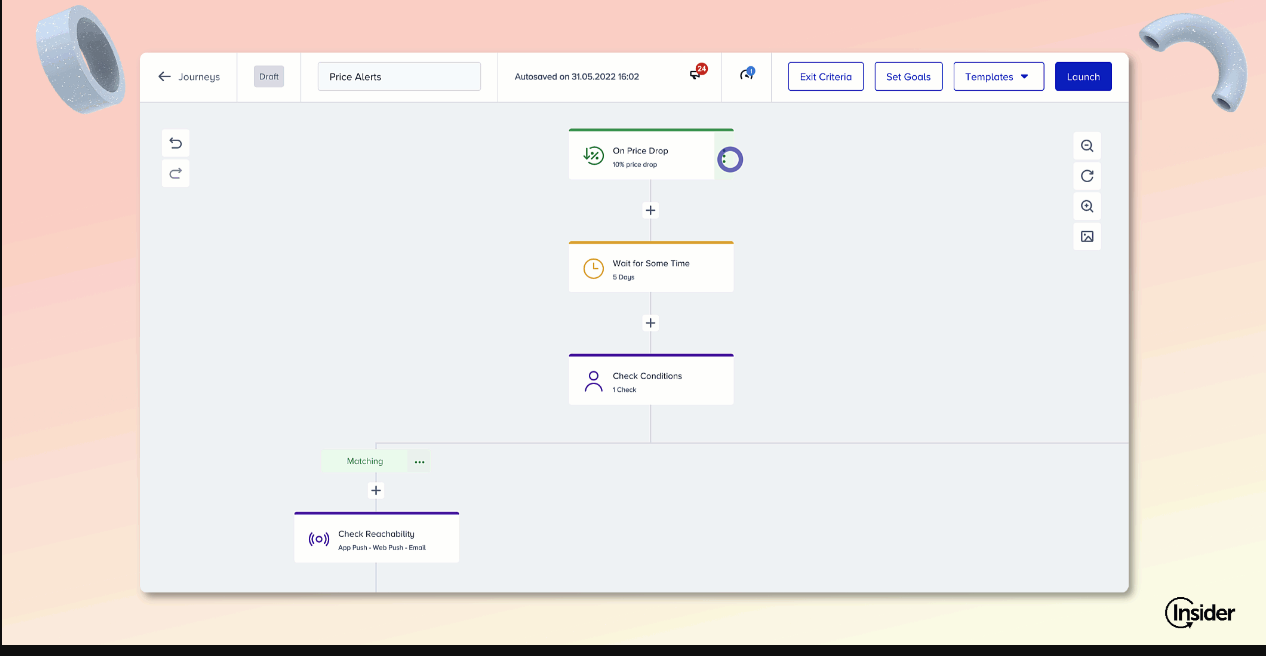Go back to Journeys with the arrow
Viewport: 1266px width, 656px height.
tap(165, 77)
